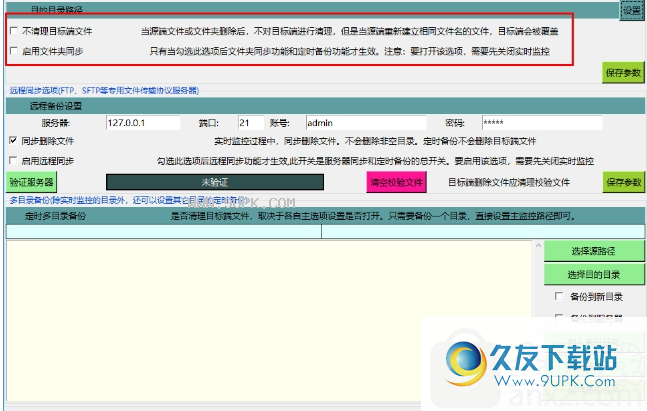This screenshot has height=411, width=647.
Task: Click the right cell of the light-blue row
Action: point(483,231)
